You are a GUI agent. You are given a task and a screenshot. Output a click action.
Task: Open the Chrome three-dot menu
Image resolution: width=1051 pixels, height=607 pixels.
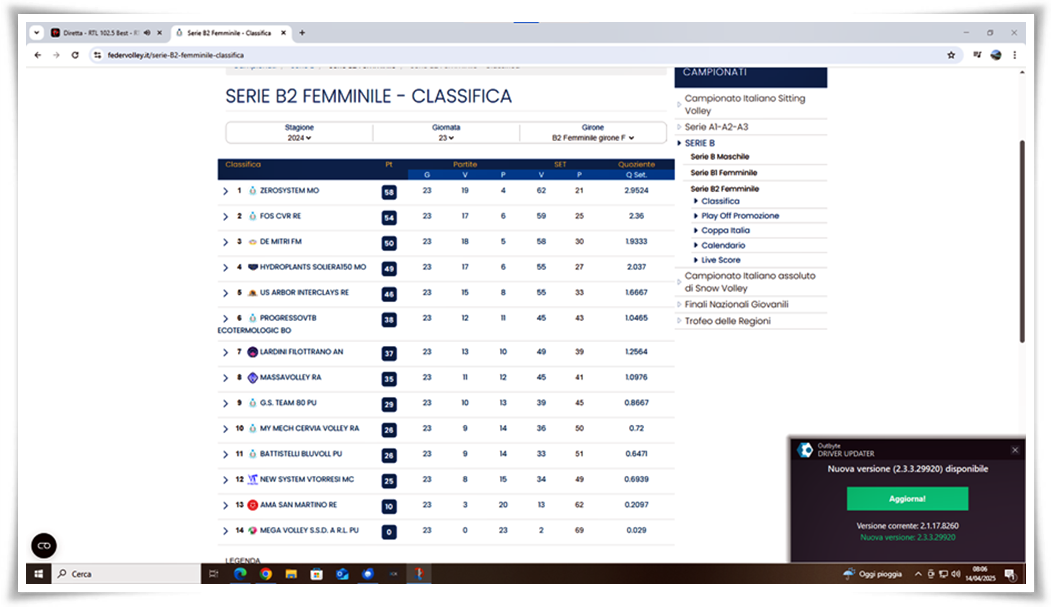click(1014, 55)
